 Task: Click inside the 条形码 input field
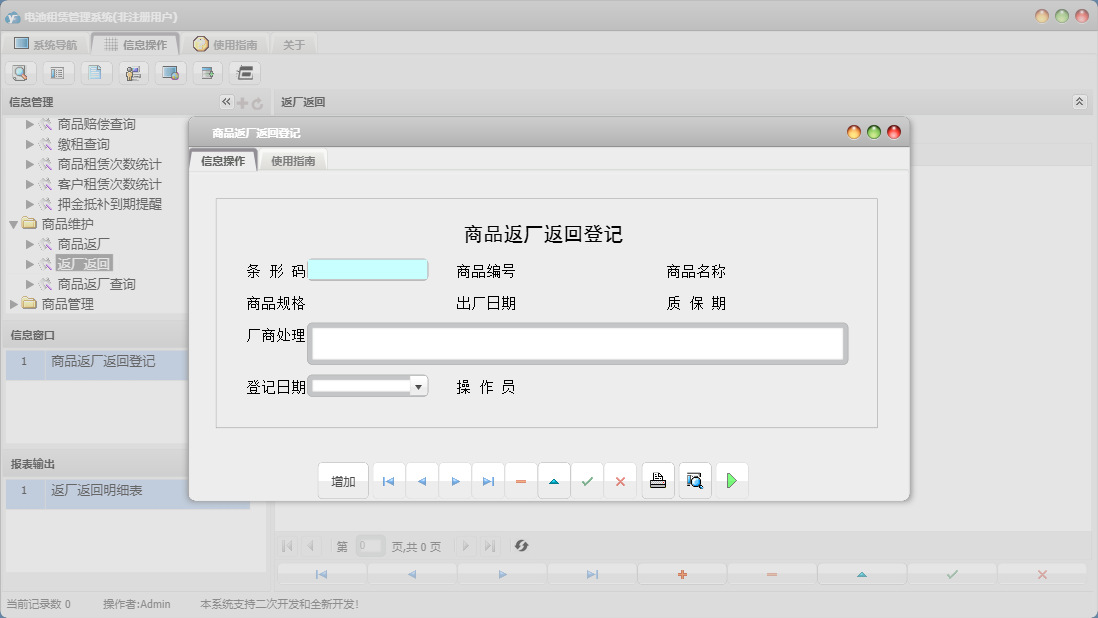coord(368,270)
